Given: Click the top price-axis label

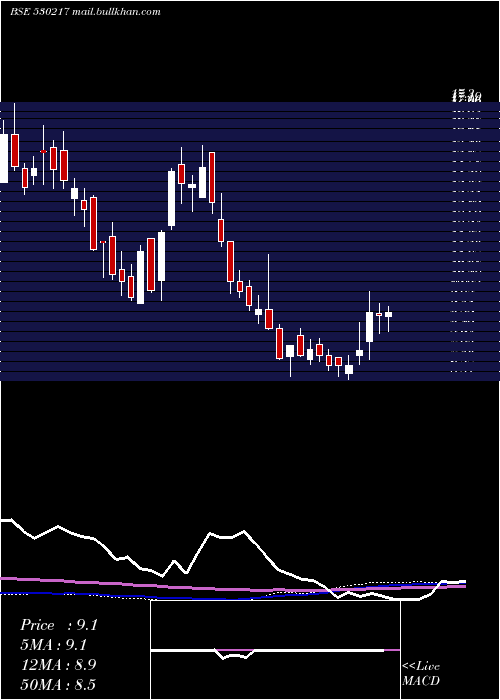Looking at the screenshot, I should pyautogui.click(x=467, y=95).
